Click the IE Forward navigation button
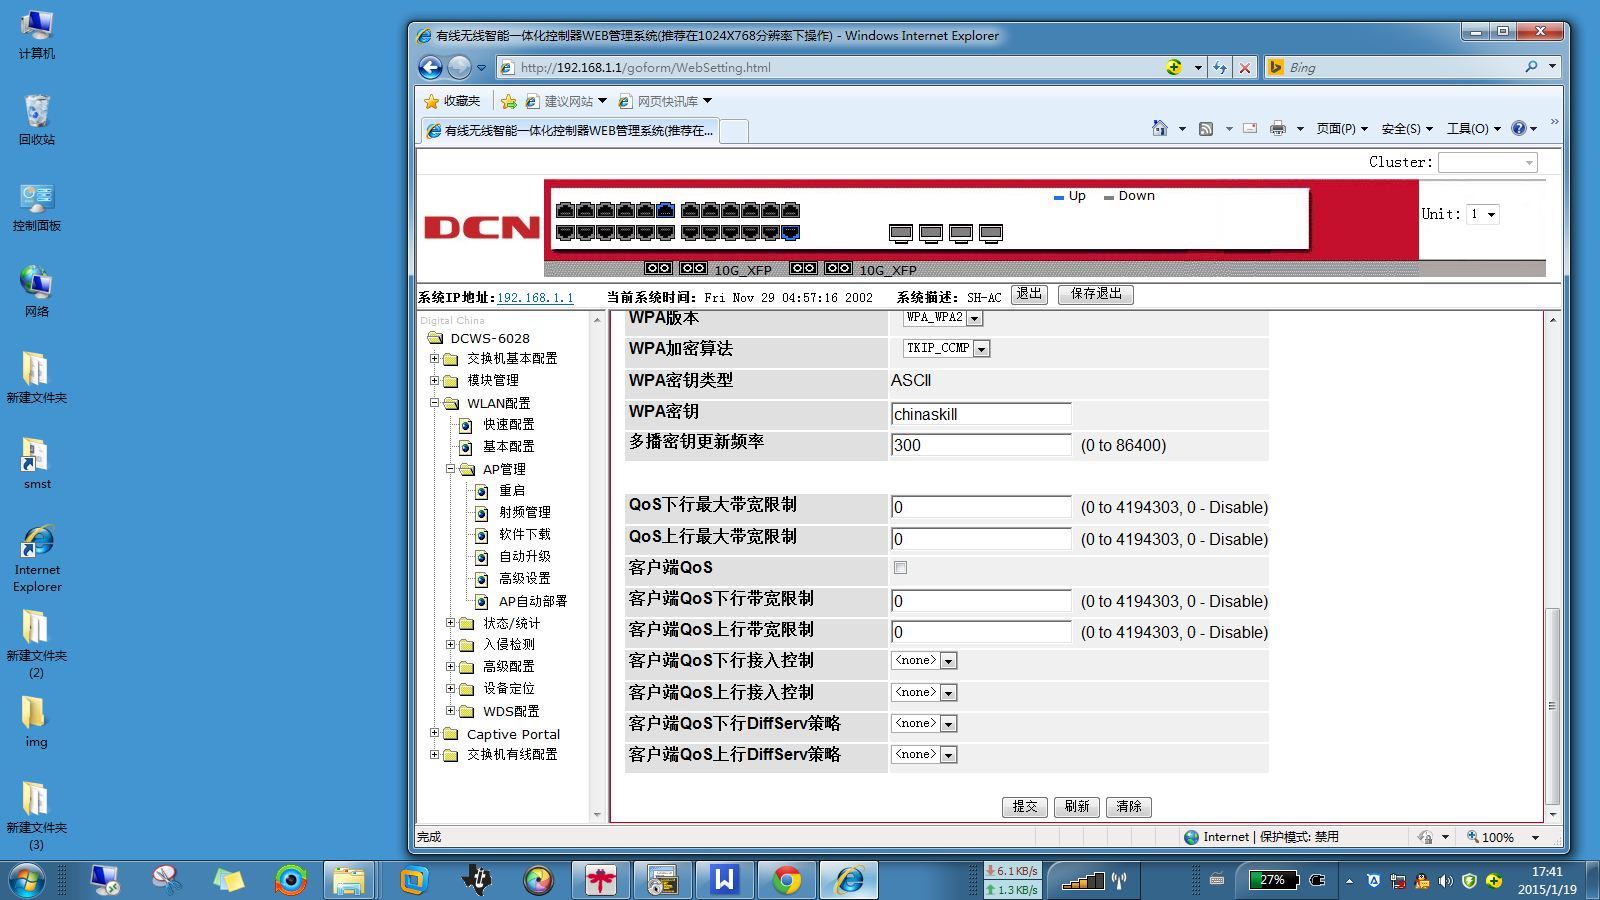The height and width of the screenshot is (900, 1600). click(x=459, y=67)
